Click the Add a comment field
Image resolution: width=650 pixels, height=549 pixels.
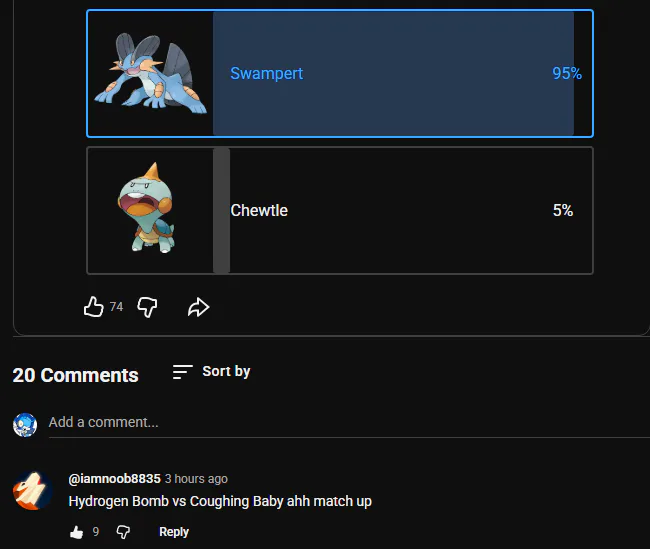[x=349, y=422]
